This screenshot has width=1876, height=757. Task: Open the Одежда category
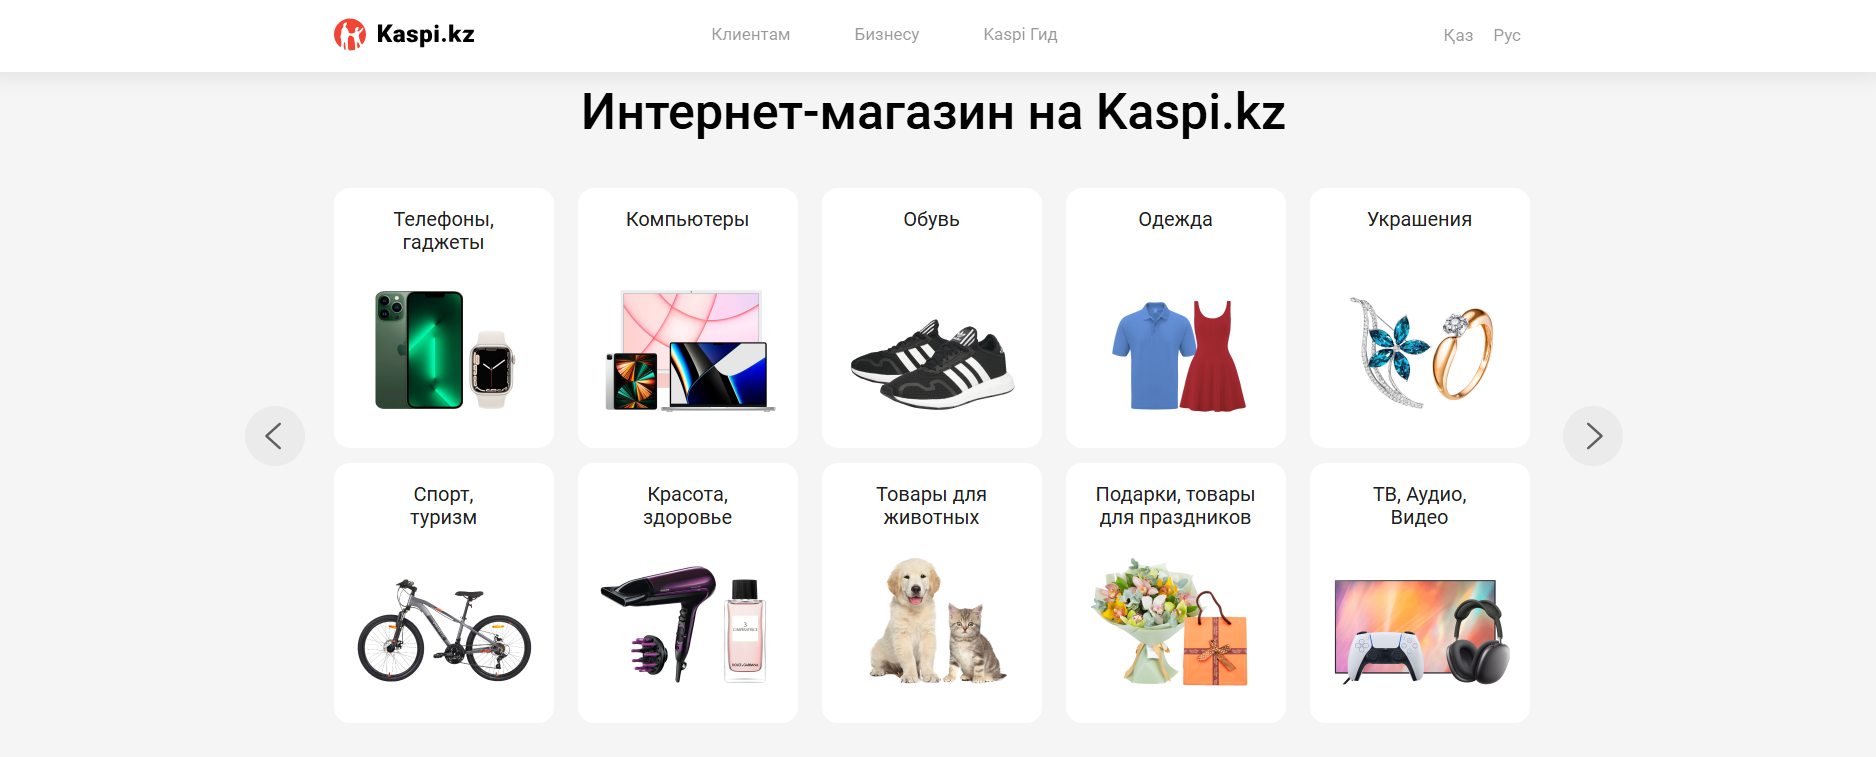pos(1176,318)
